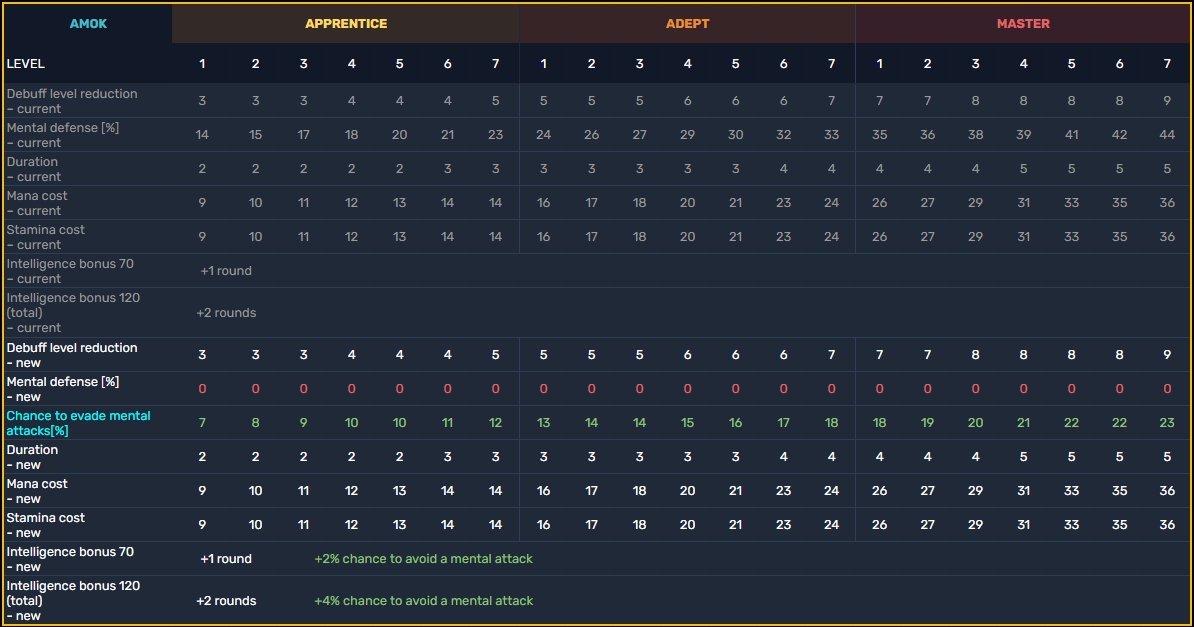1194x627 pixels.
Task: Click new mana cost value 9 at Apprentice 1
Action: pyautogui.click(x=202, y=491)
